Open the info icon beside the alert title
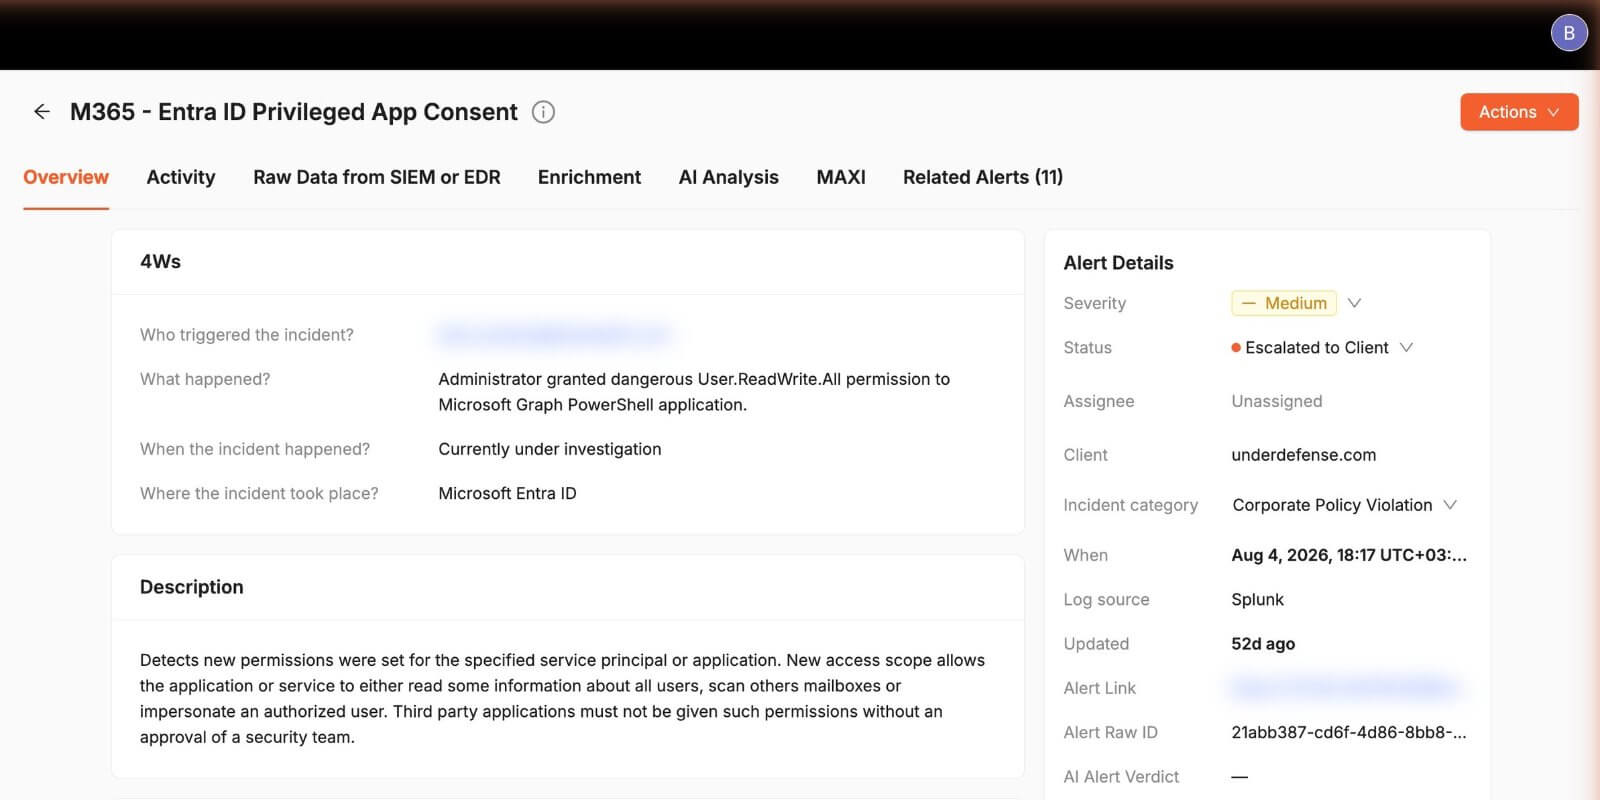Image resolution: width=1600 pixels, height=800 pixels. coord(543,112)
